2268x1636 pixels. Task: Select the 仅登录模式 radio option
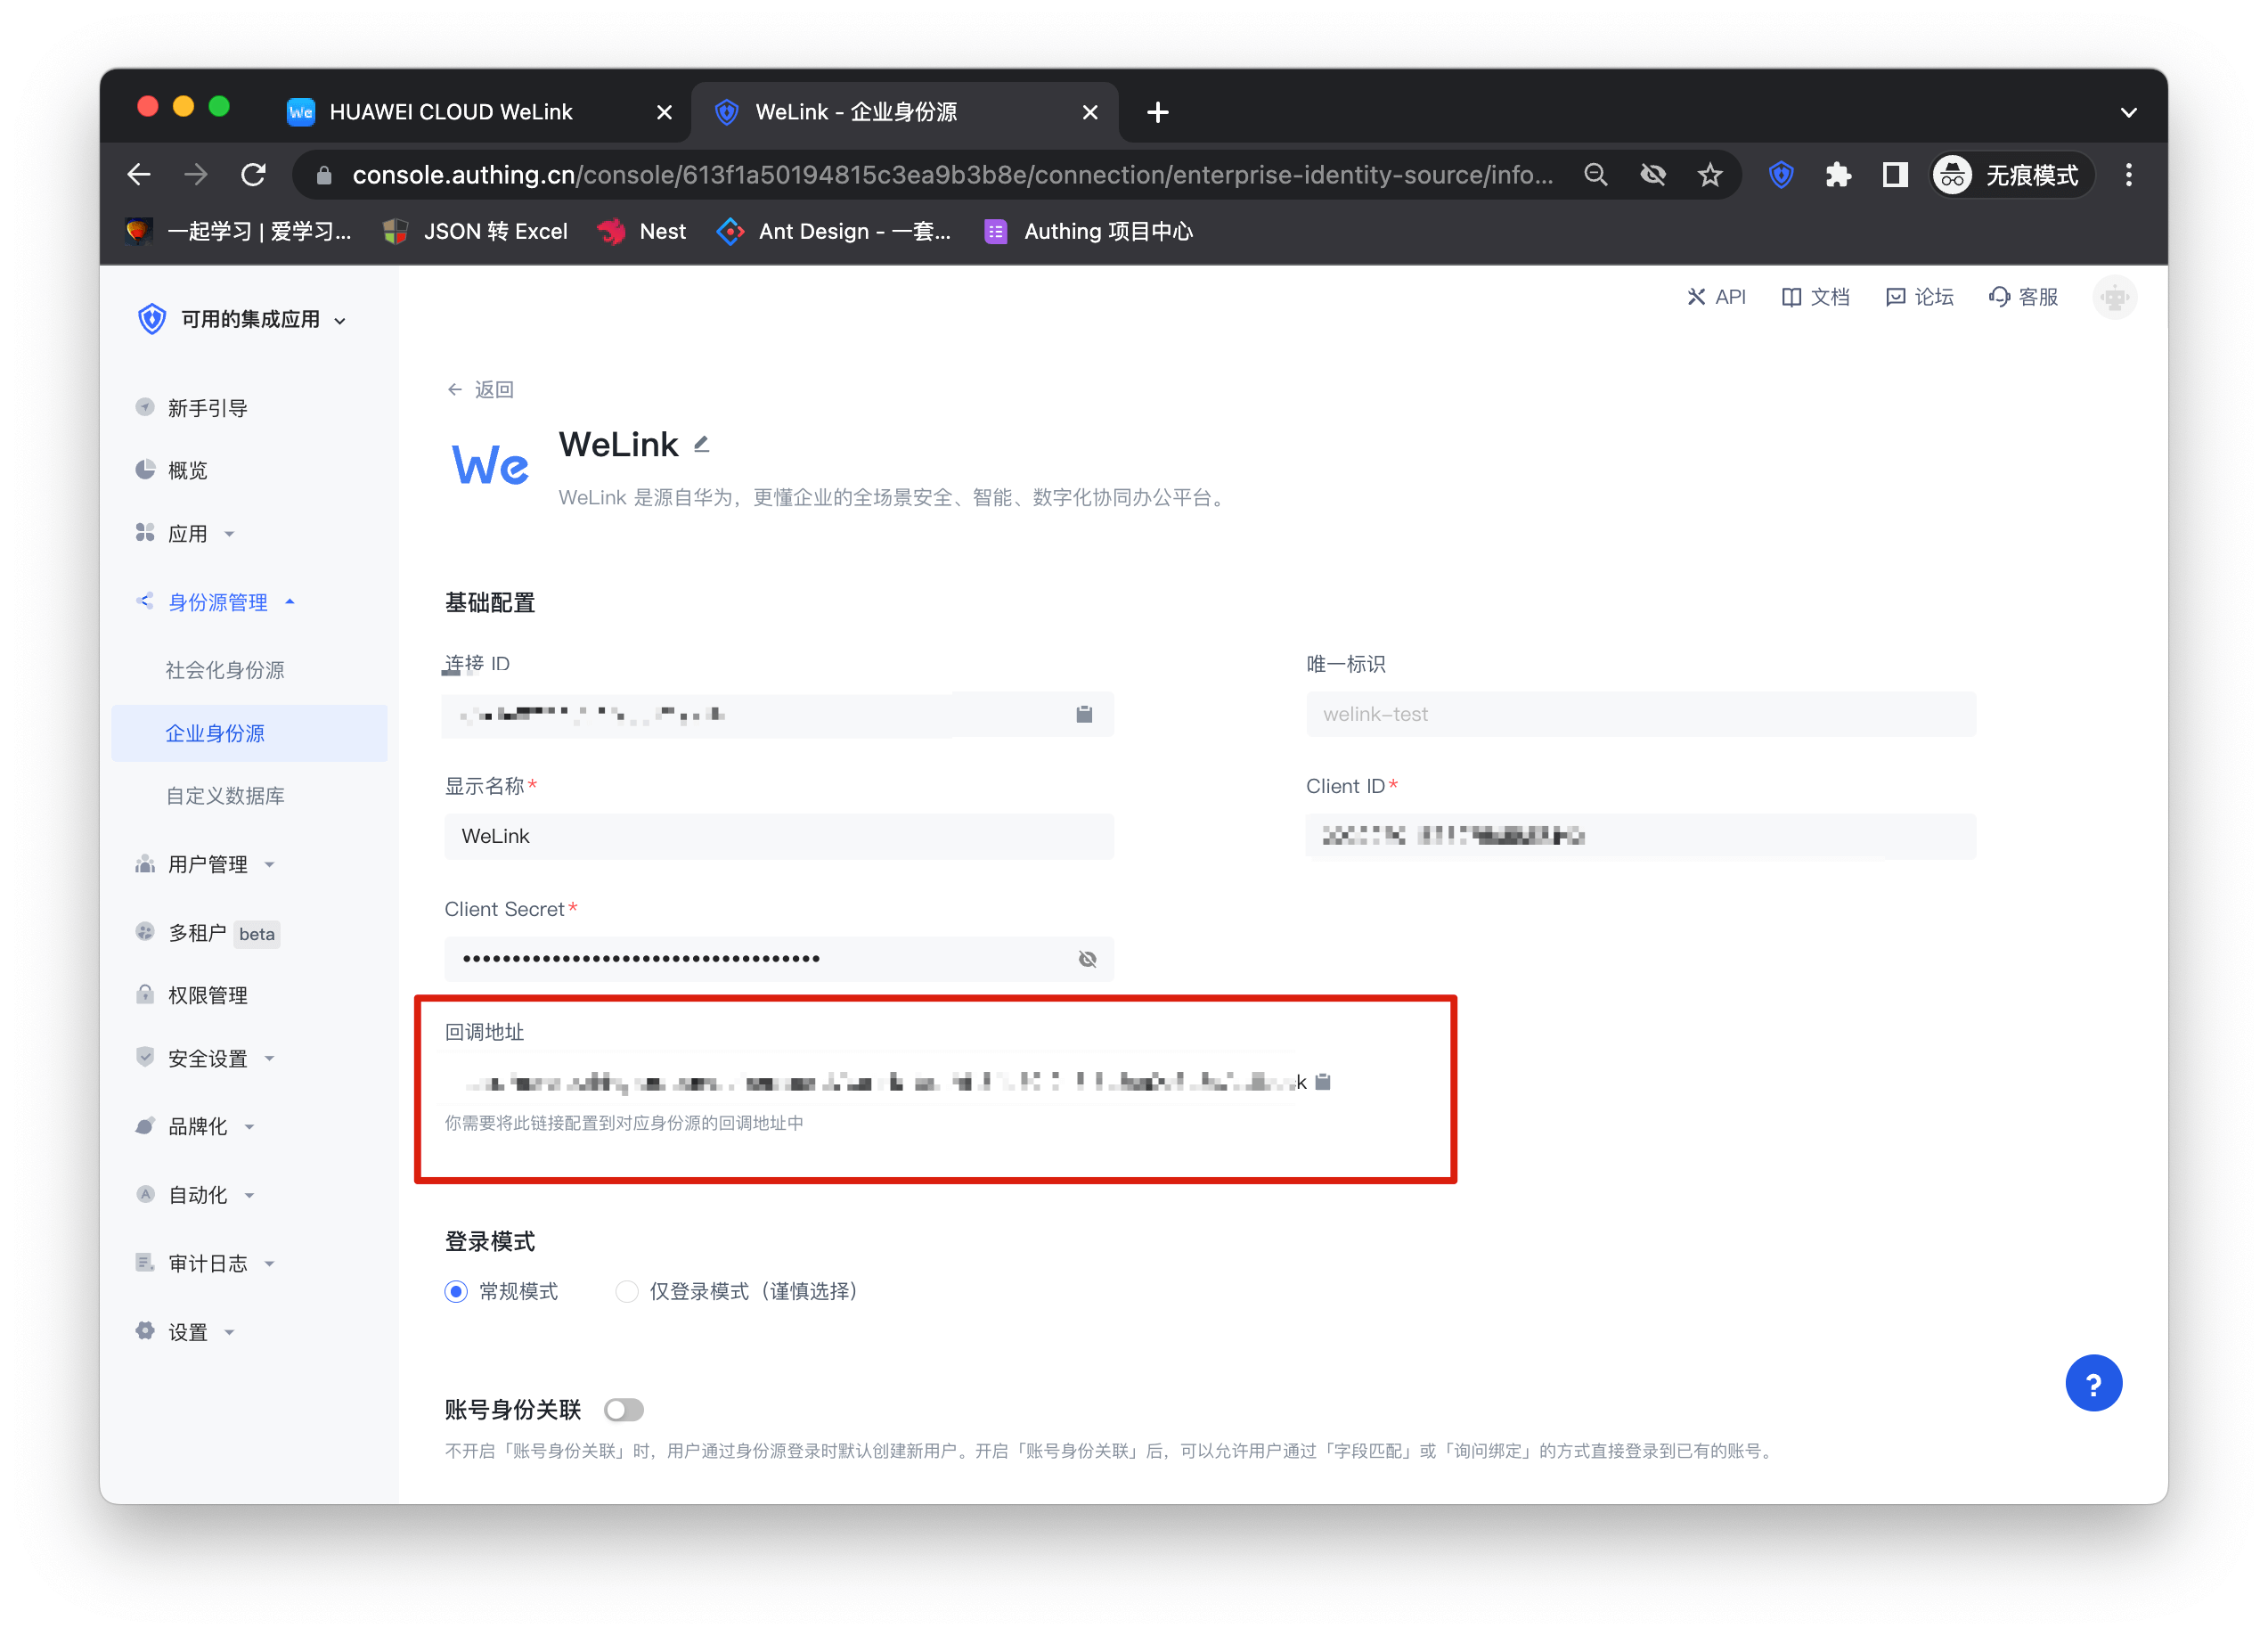[x=627, y=1291]
